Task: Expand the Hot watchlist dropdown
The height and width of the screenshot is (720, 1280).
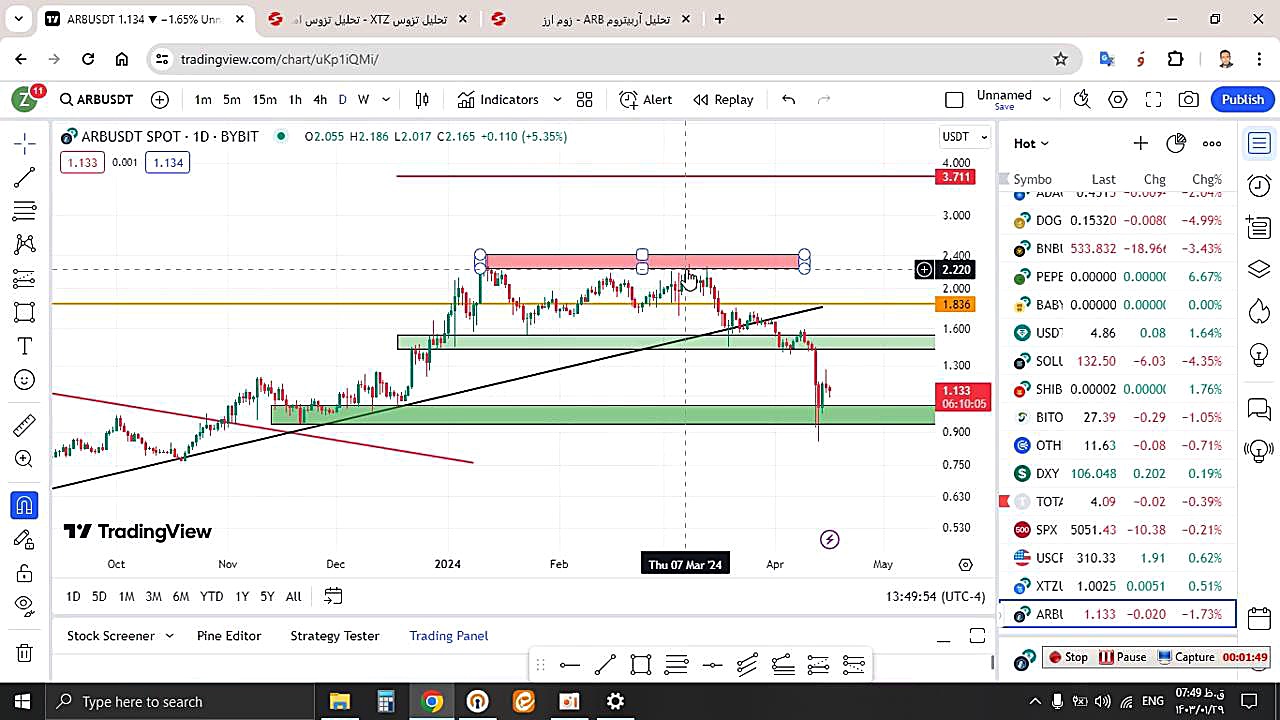Action: pos(1031,143)
